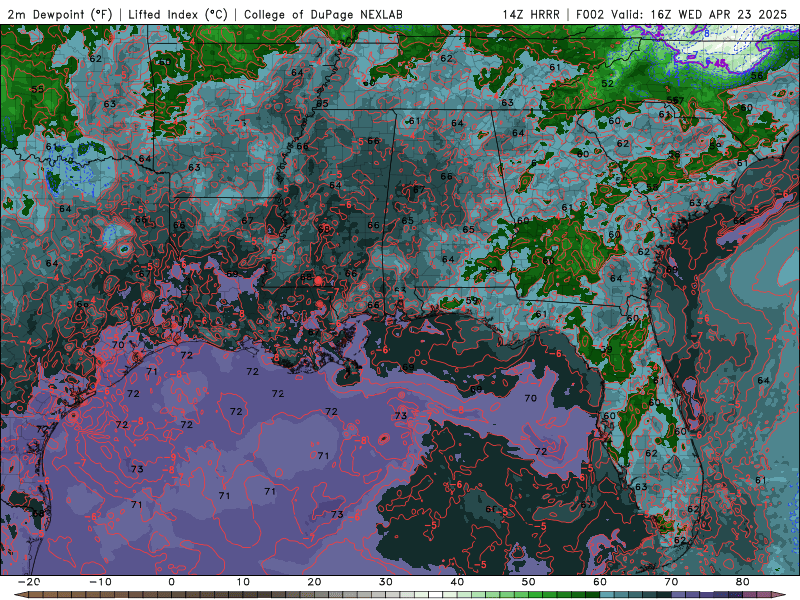Select the 40 label on the color scale
Viewport: 800px width, 600px height.
pos(457,582)
